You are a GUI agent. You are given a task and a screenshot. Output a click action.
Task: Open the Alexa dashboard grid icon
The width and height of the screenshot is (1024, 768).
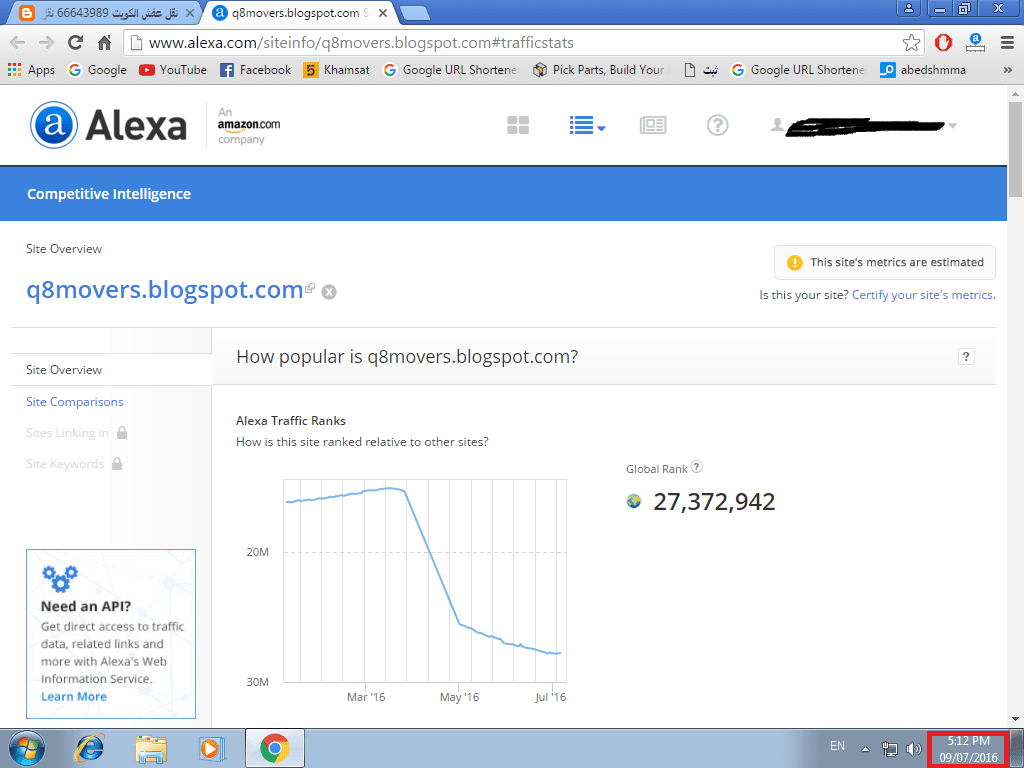click(x=518, y=125)
